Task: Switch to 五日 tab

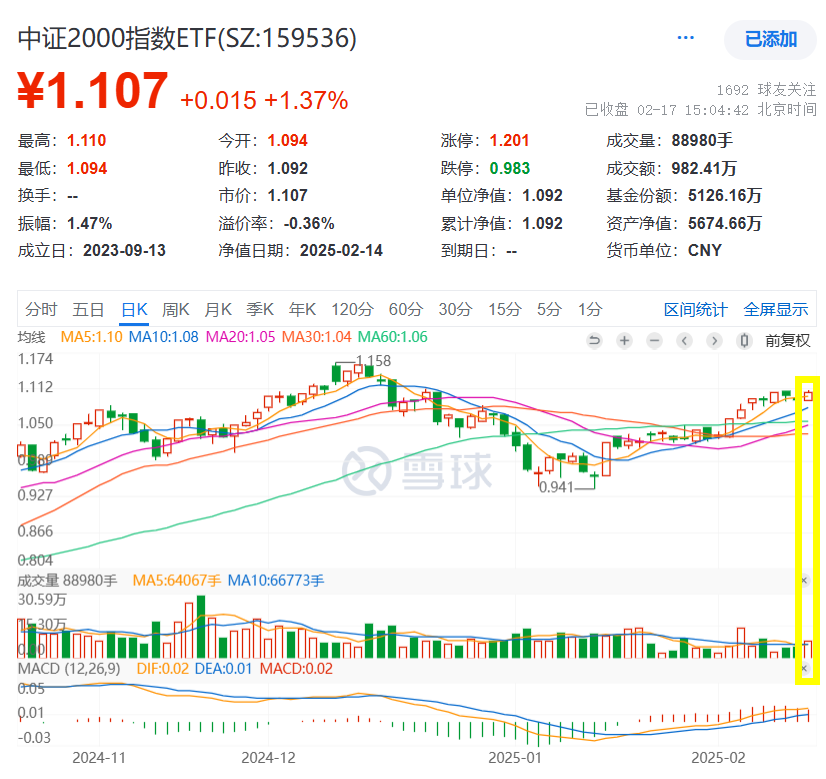Action: click(88, 309)
